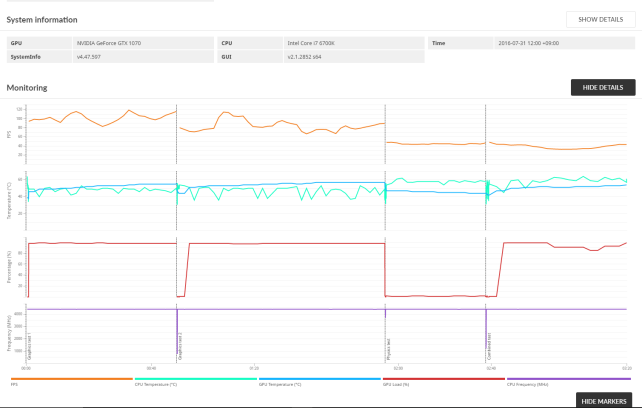
Task: Click the HIDE MARKERS button
Action: (x=604, y=401)
